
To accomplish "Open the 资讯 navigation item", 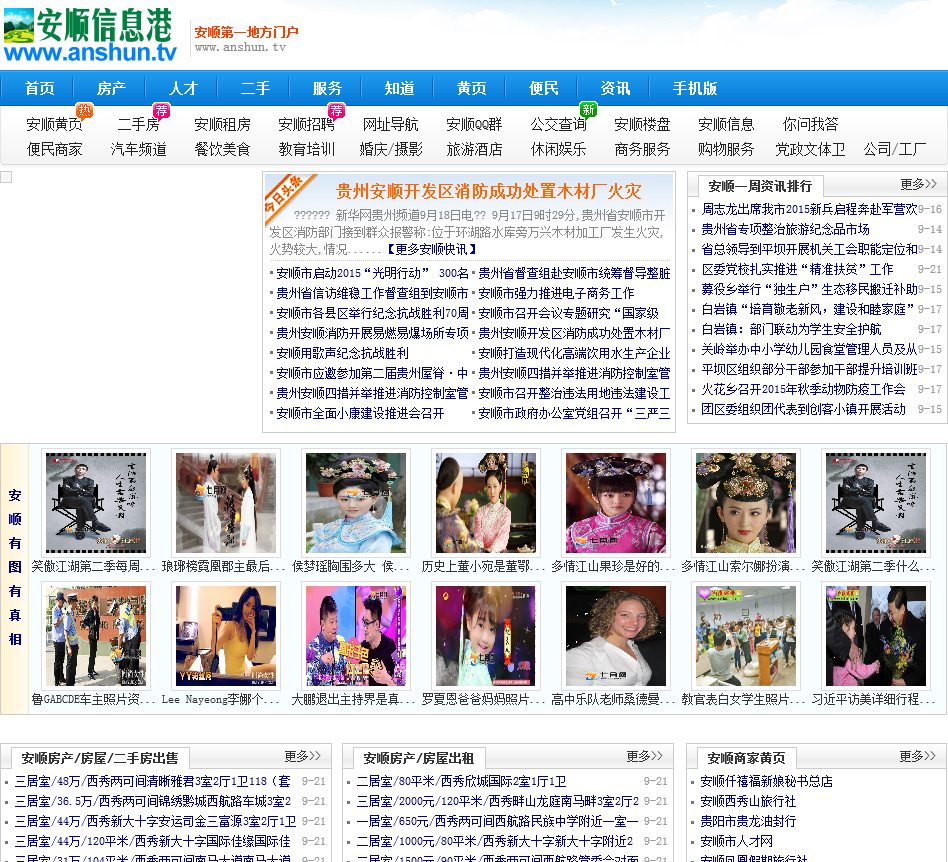I will [x=615, y=88].
